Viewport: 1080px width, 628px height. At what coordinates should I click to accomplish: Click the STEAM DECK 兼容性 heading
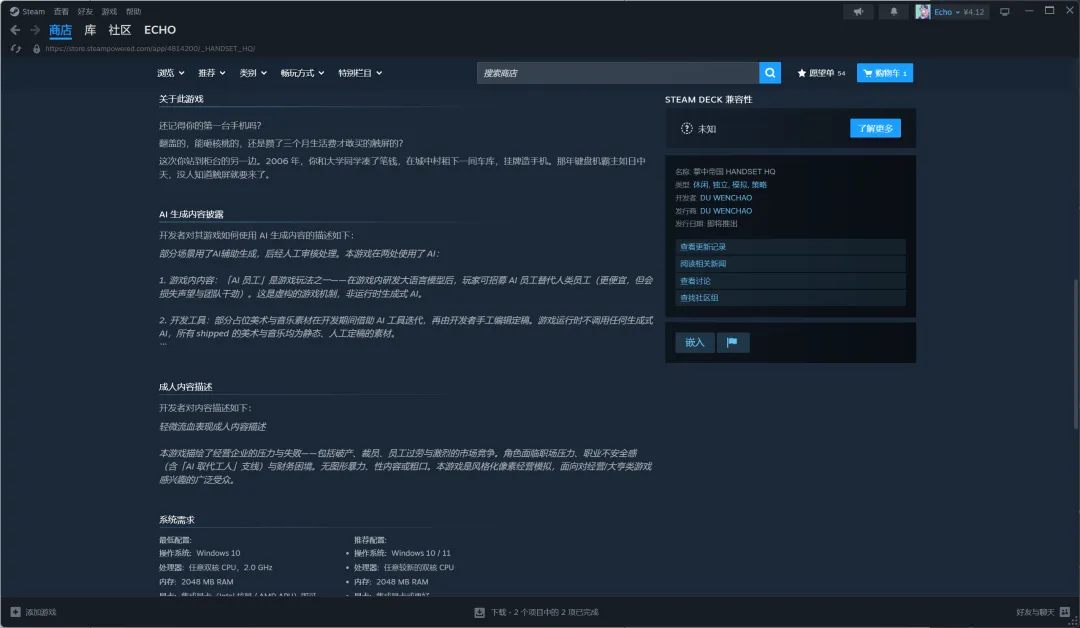[x=708, y=100]
